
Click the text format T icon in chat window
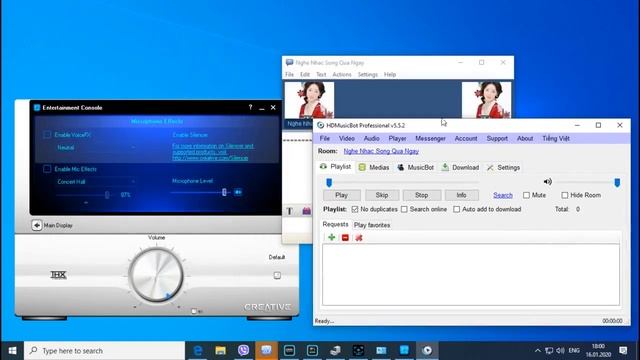pos(289,211)
